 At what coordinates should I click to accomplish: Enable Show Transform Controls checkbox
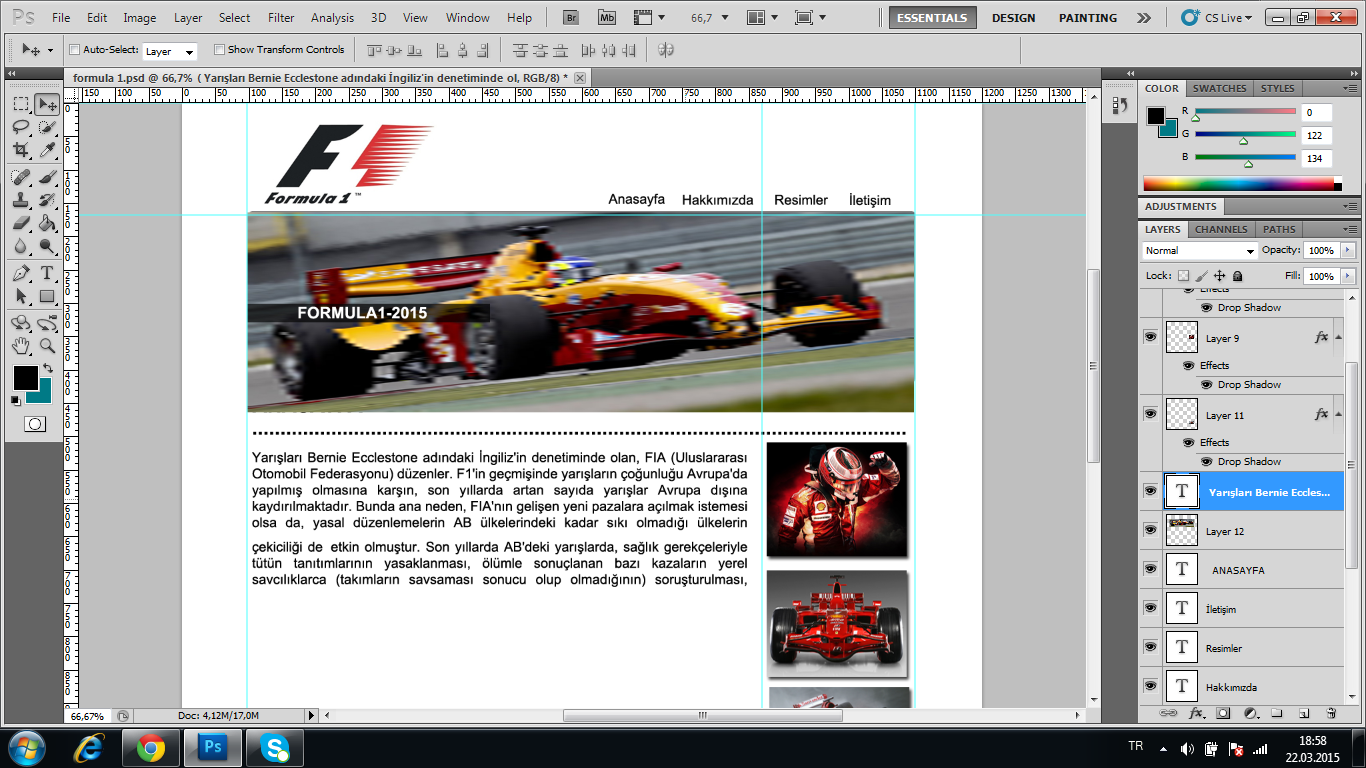click(219, 50)
